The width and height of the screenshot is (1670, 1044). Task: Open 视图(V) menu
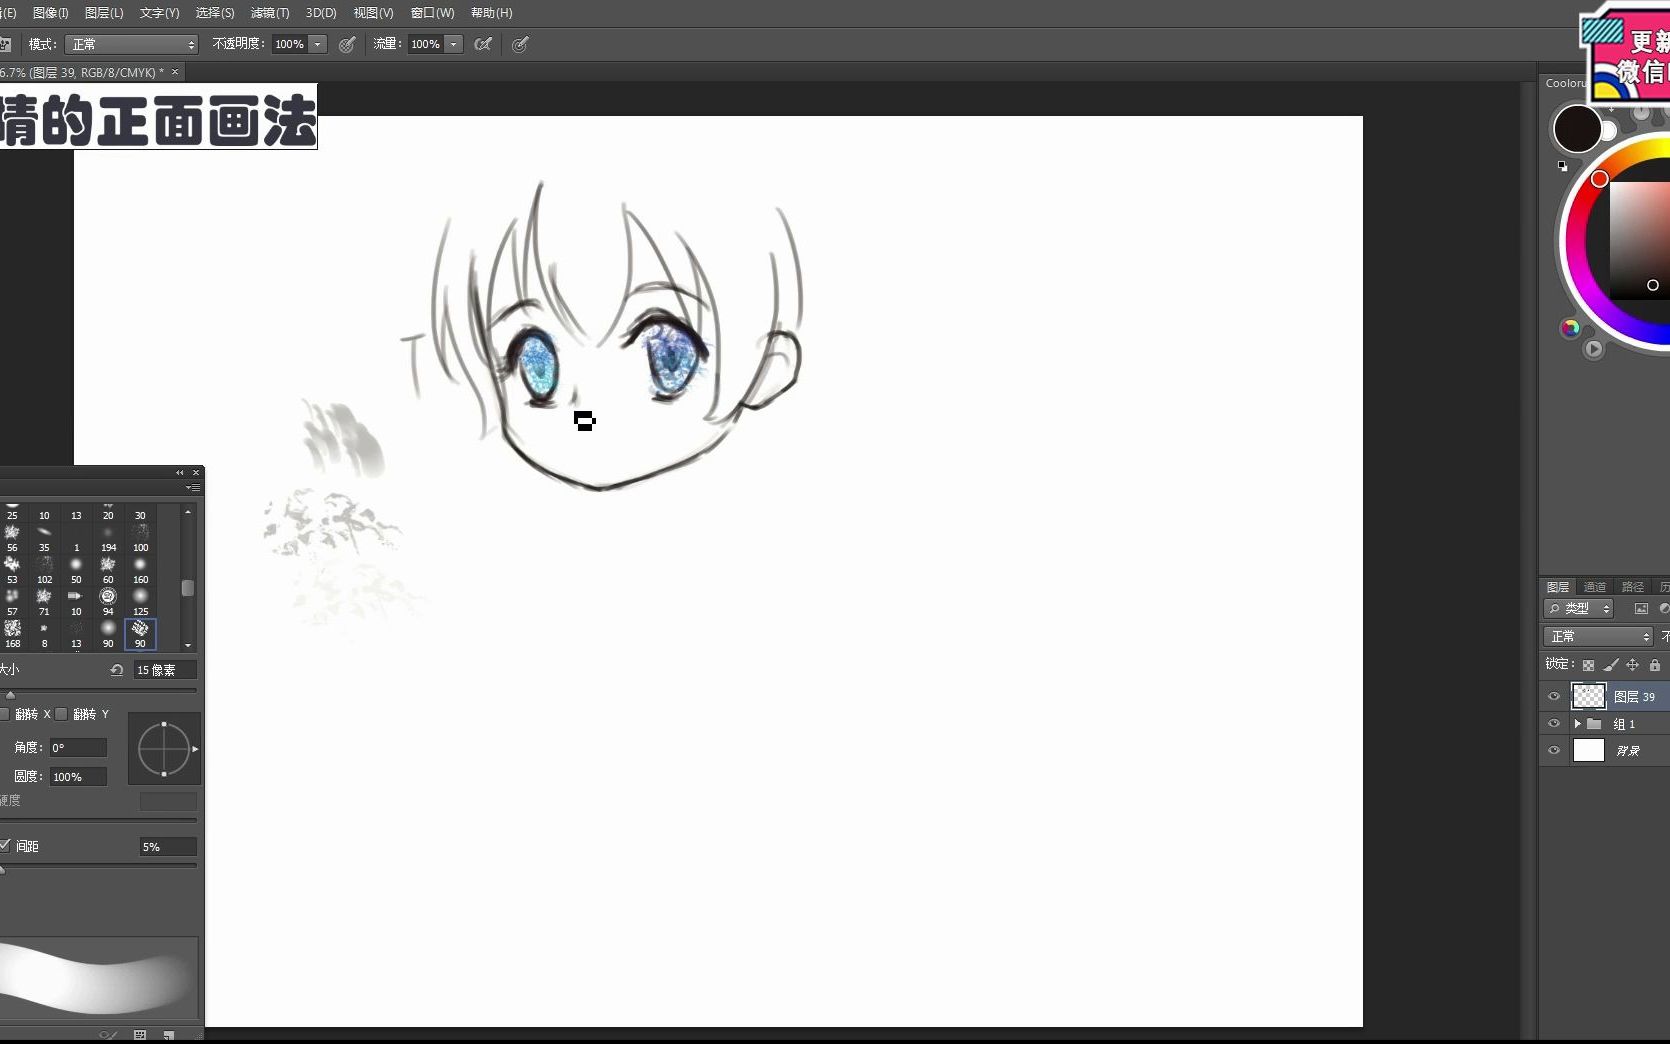coord(373,13)
